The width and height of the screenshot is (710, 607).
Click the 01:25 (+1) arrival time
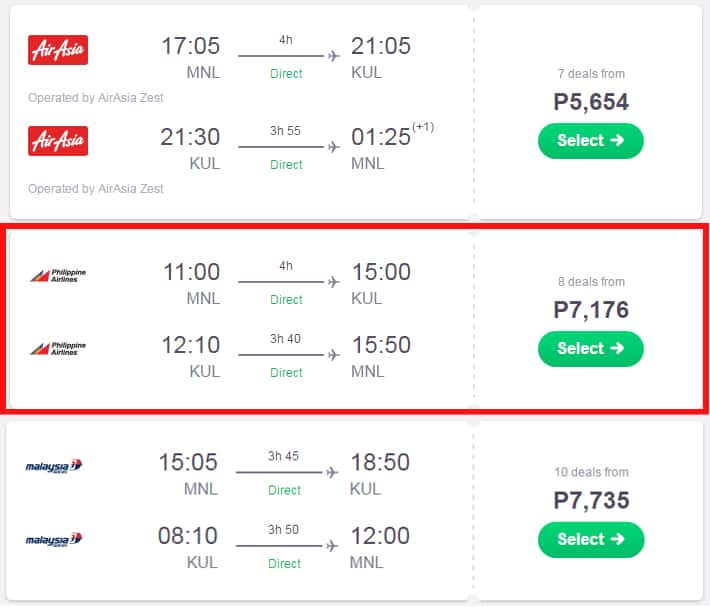382,137
